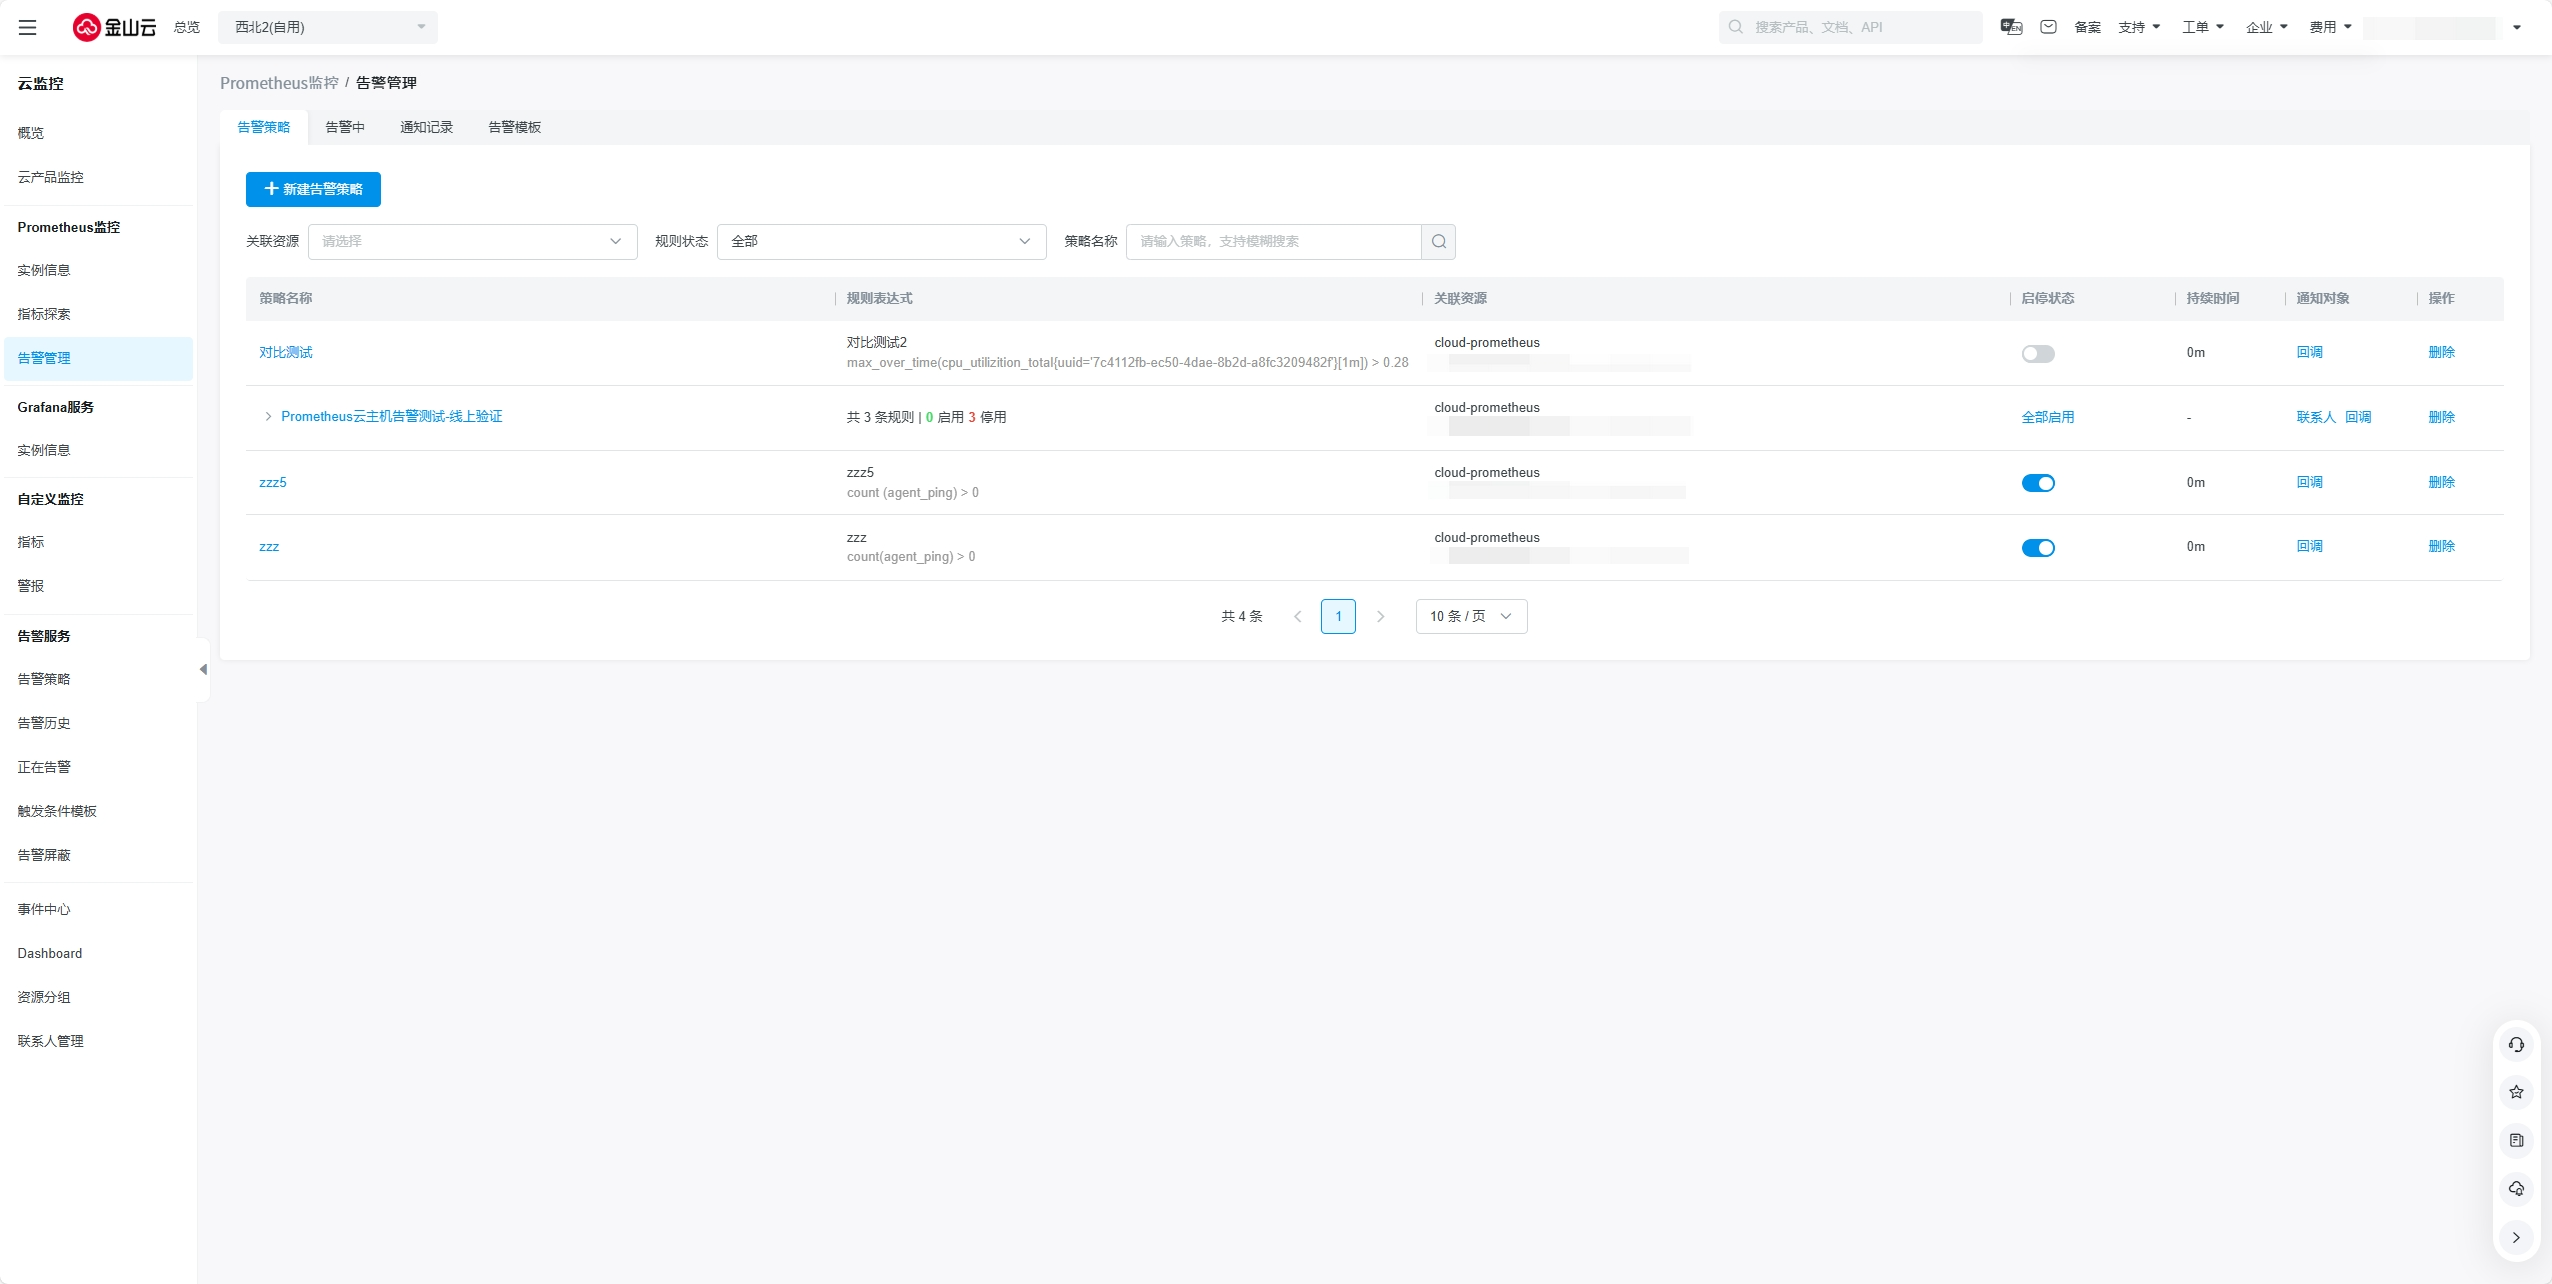Click the star favorites floating icon
Image resolution: width=2552 pixels, height=1284 pixels.
pyautogui.click(x=2516, y=1092)
